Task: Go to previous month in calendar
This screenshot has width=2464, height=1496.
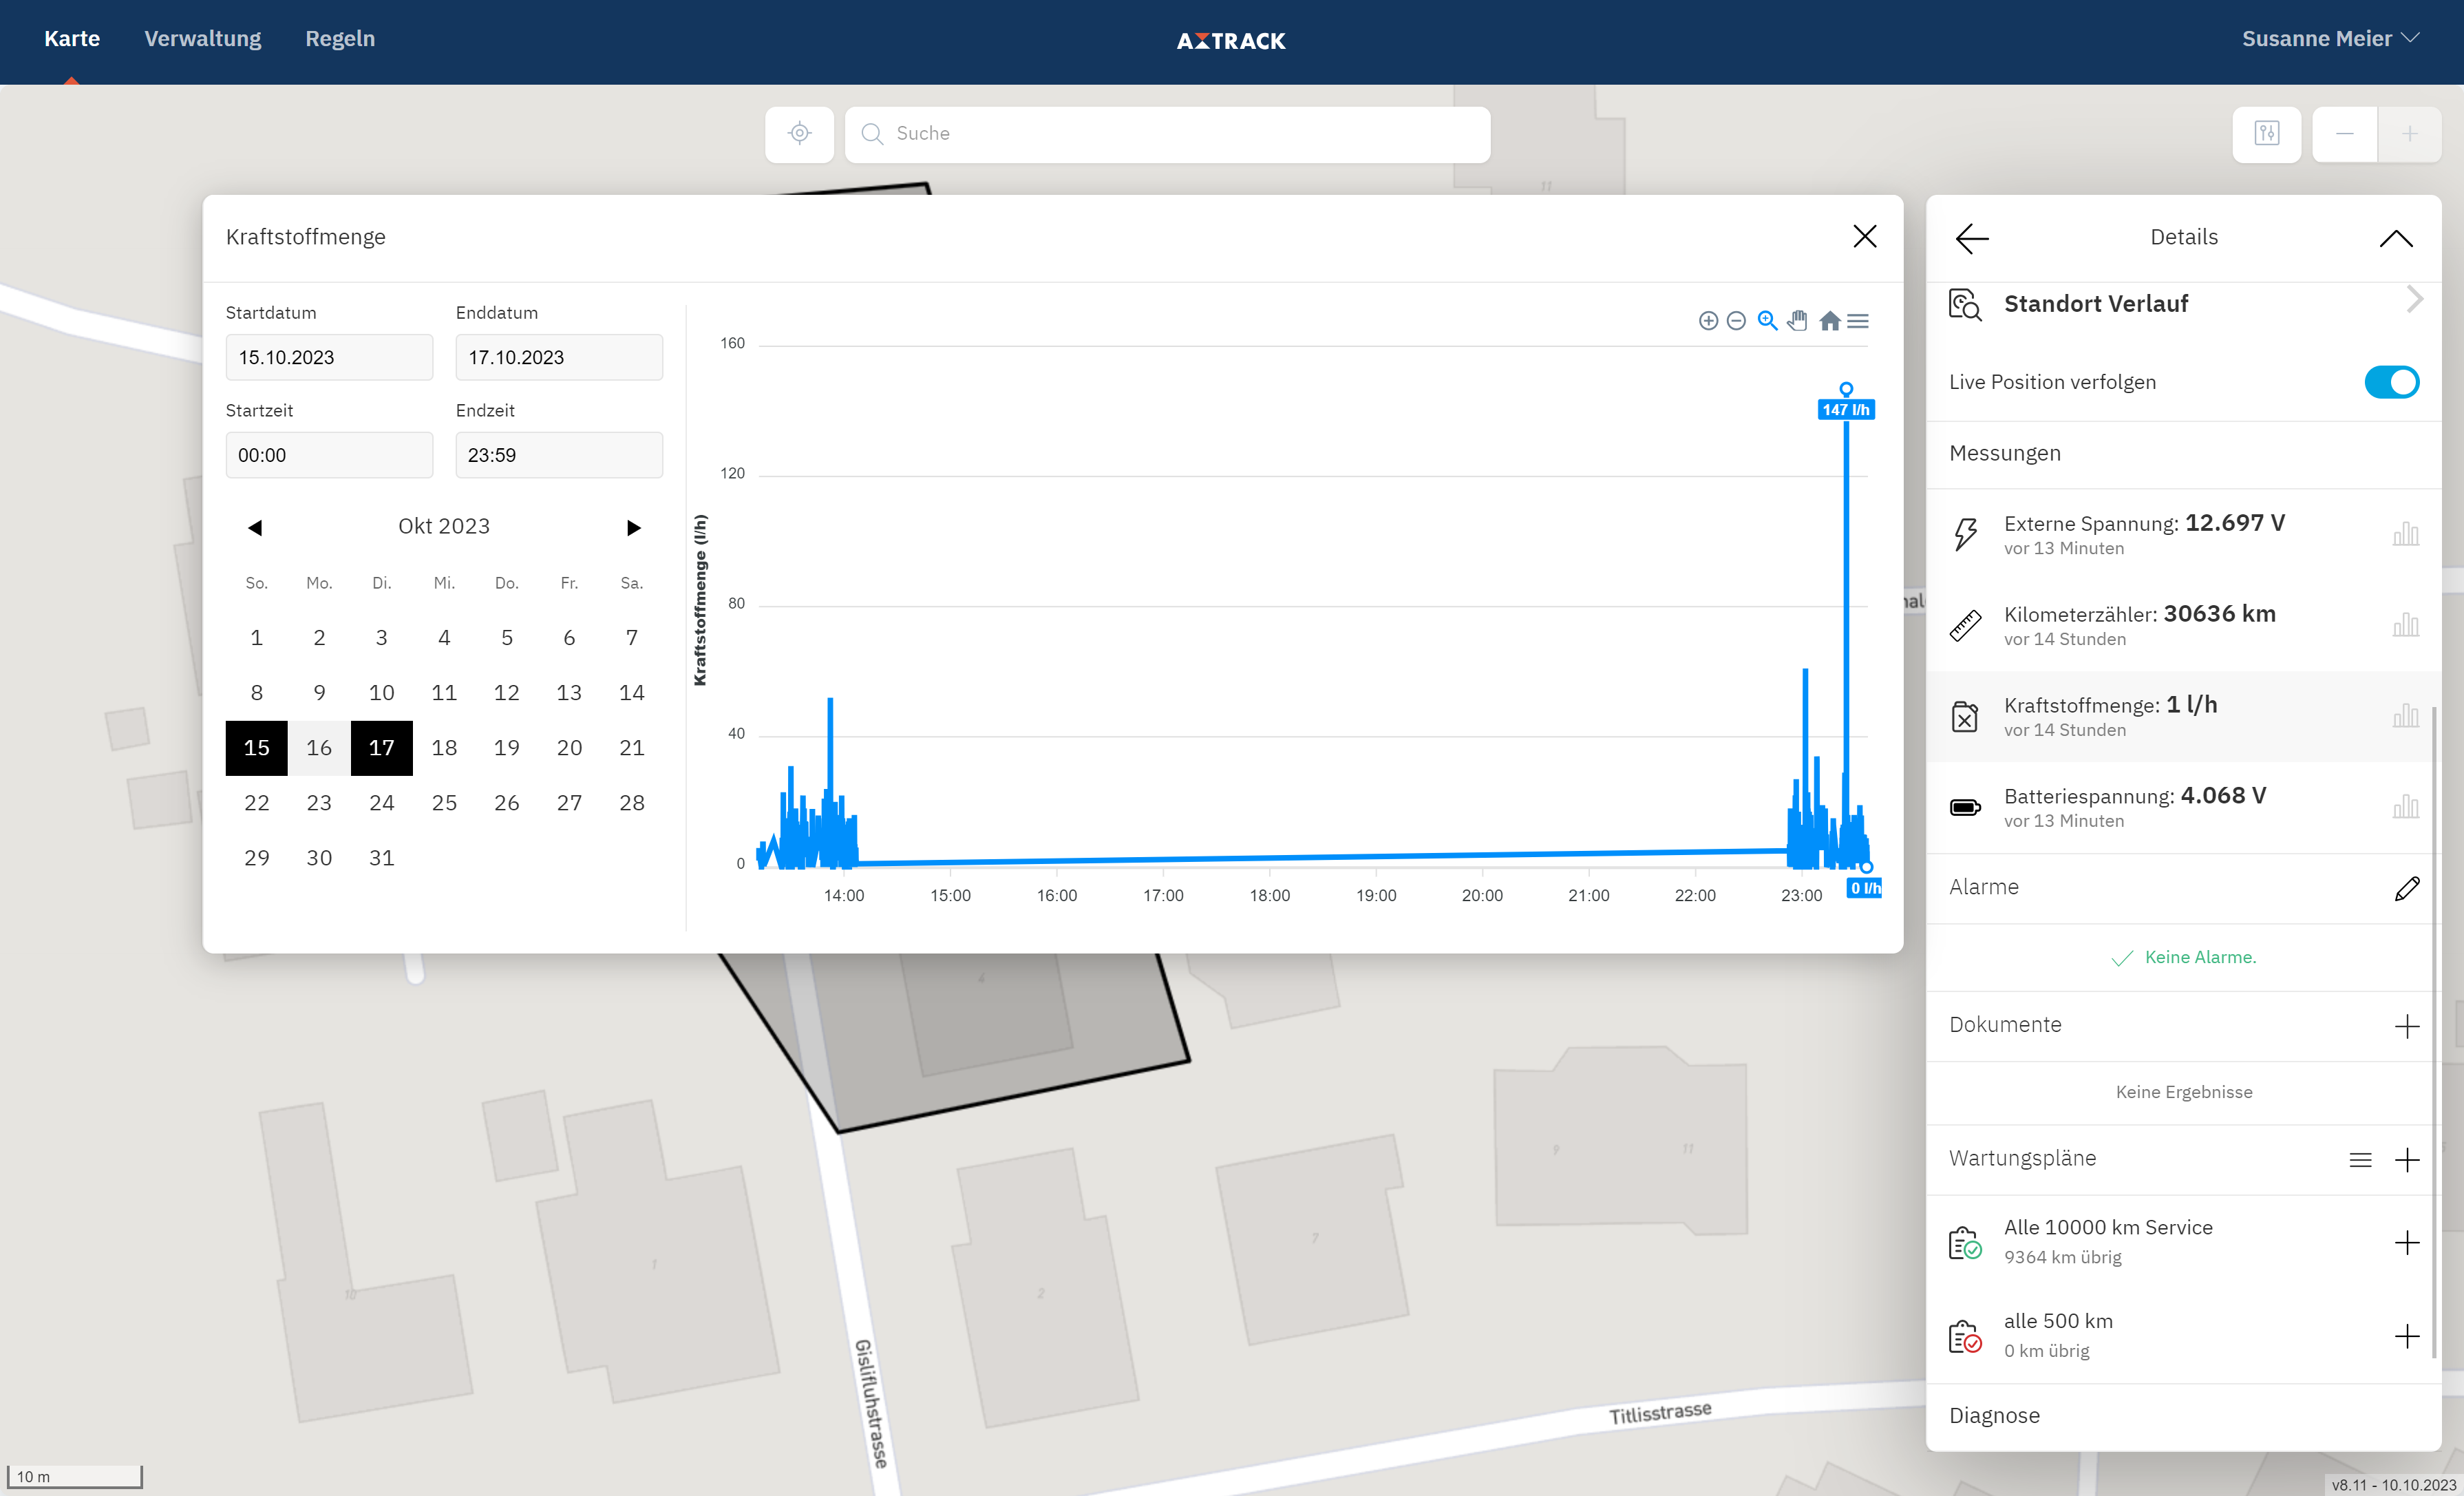Action: [x=255, y=527]
